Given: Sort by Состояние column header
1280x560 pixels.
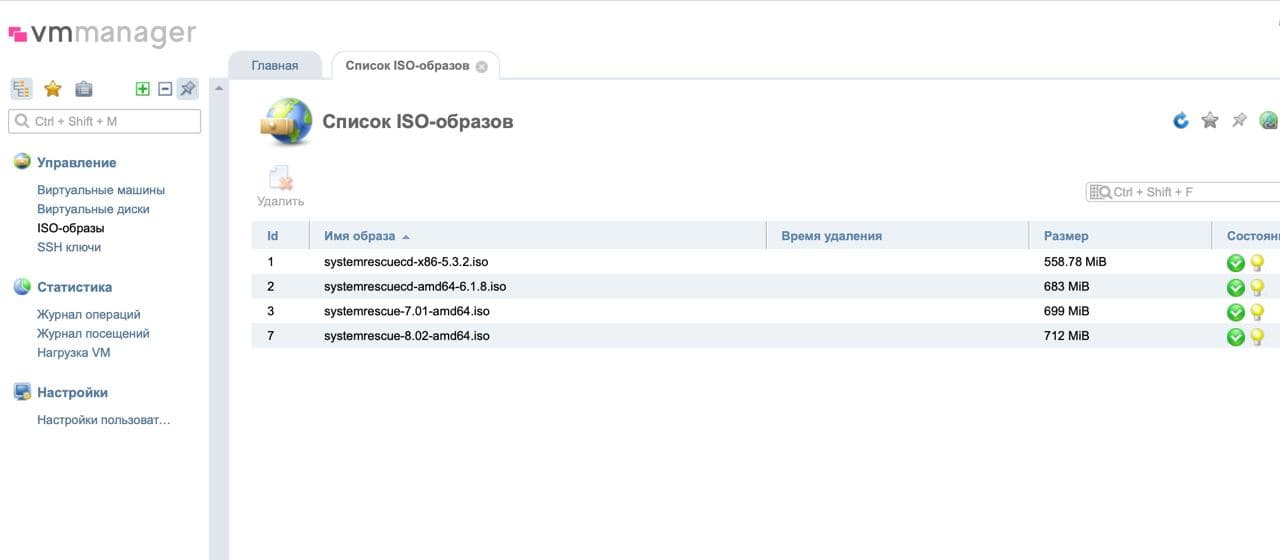Looking at the screenshot, I should click(1246, 236).
